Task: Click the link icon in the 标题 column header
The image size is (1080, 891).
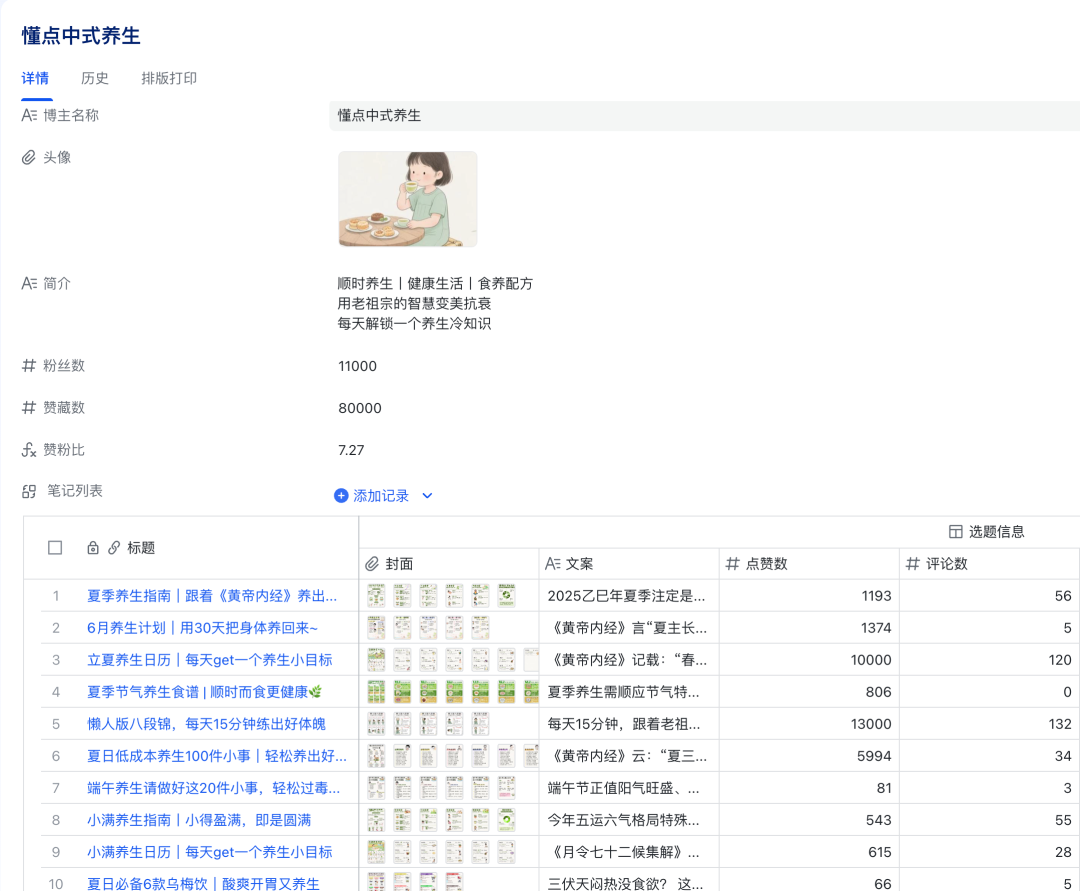Action: coord(113,548)
